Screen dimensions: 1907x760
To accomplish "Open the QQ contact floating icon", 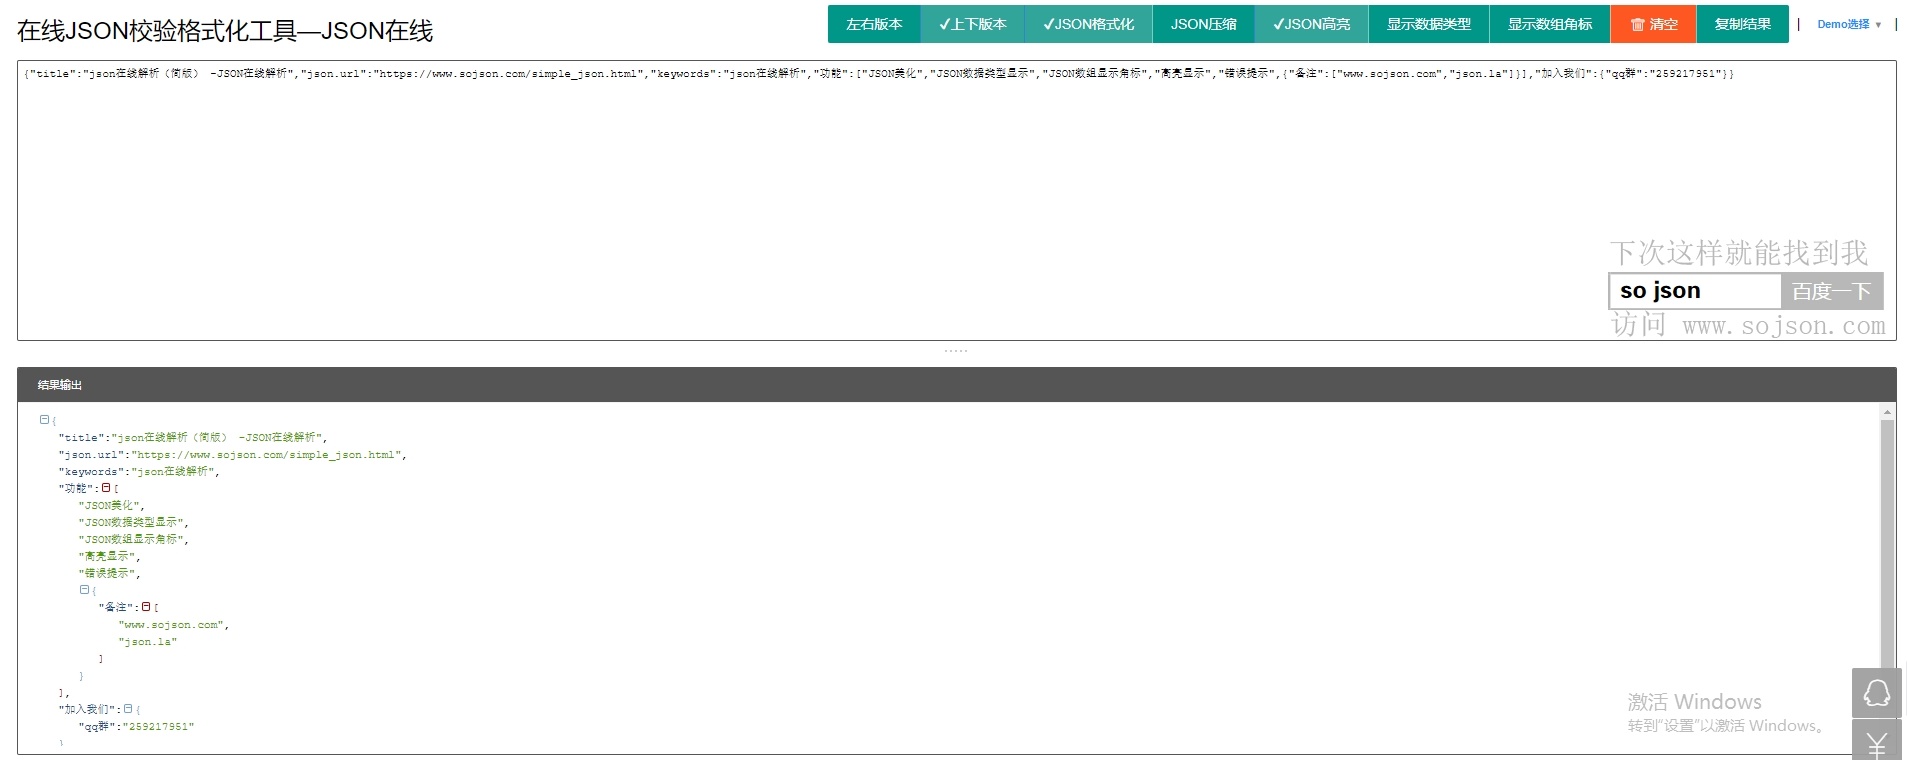I will click(x=1876, y=693).
